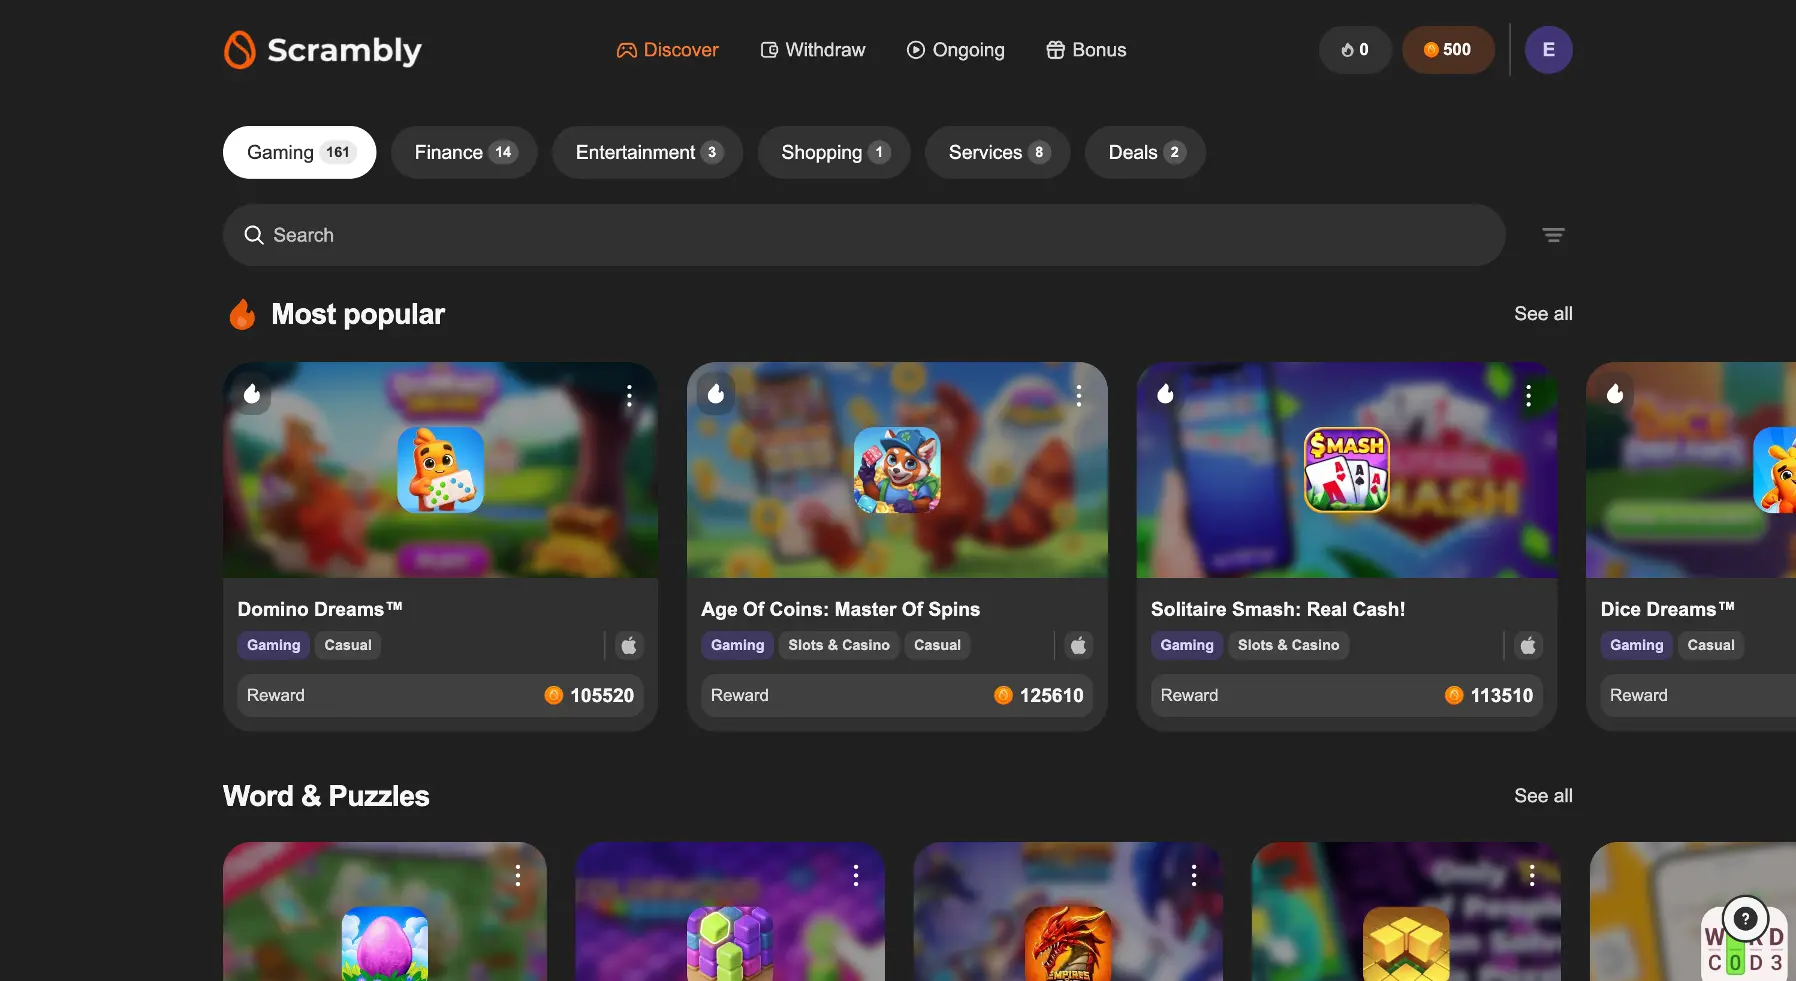The height and width of the screenshot is (981, 1796).
Task: Select the Finance 14 category
Action: pyautogui.click(x=464, y=152)
